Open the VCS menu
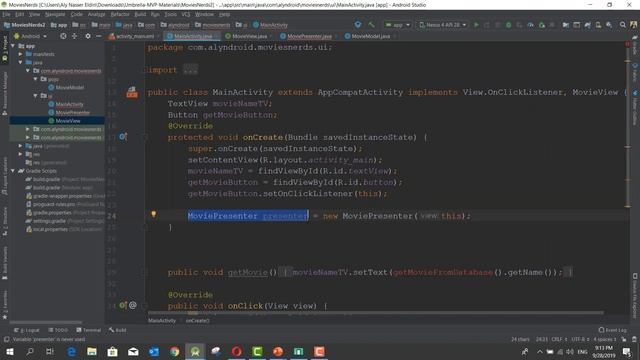The image size is (640, 360). (x=186, y=14)
